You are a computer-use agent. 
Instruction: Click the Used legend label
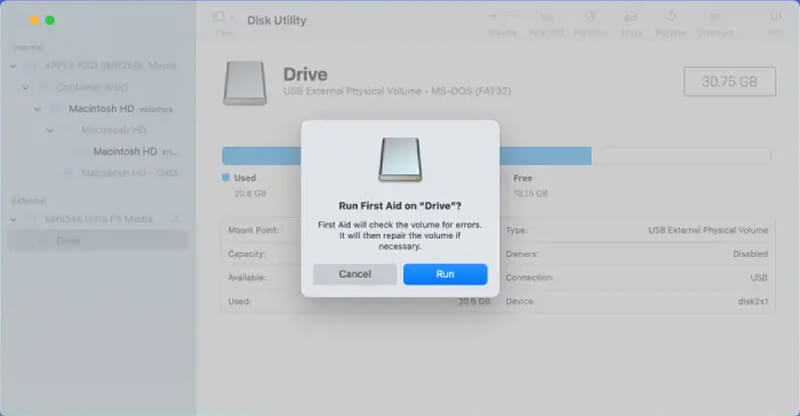pyautogui.click(x=245, y=178)
